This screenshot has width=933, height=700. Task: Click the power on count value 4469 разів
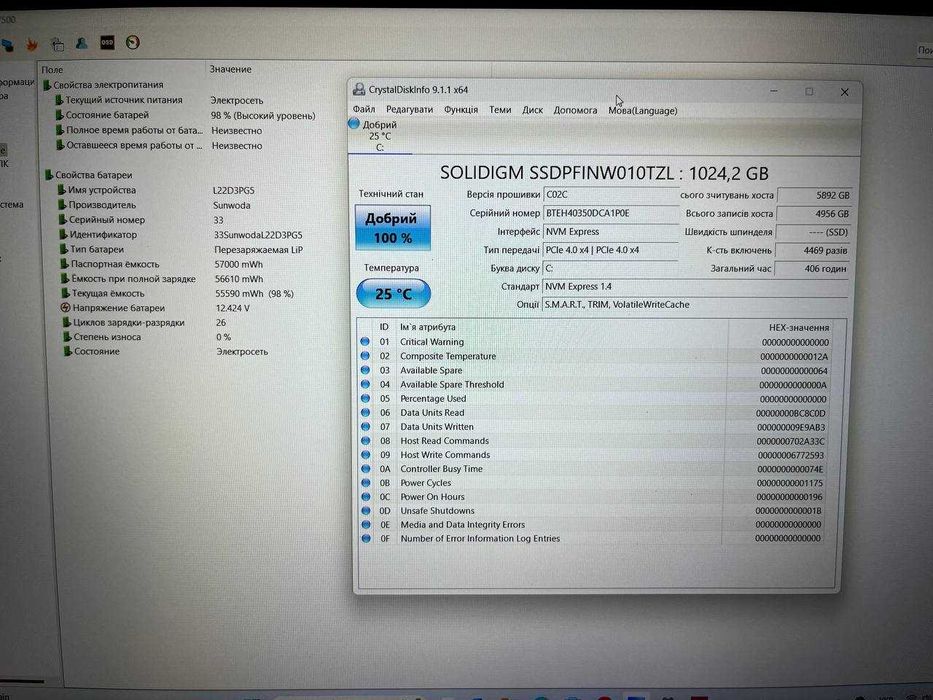(x=813, y=251)
